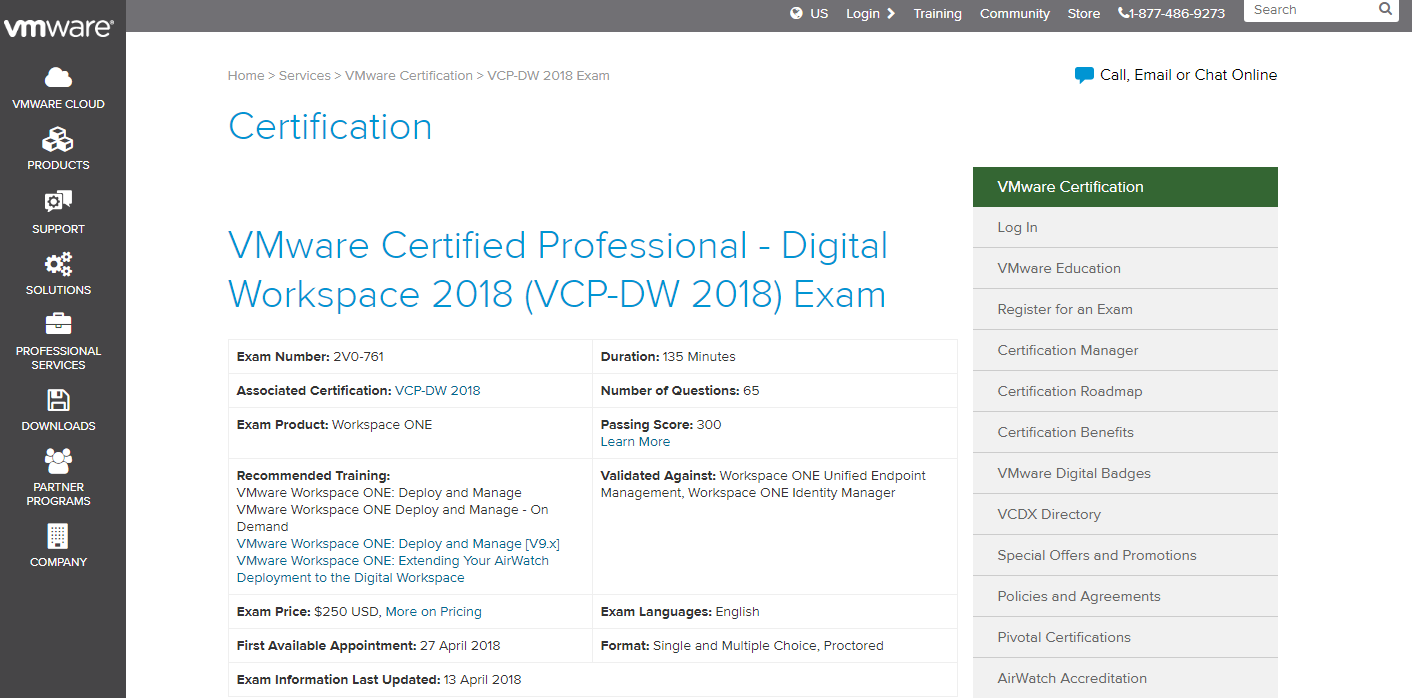Open the Training menu item
Screen dimensions: 1412x698
pyautogui.click(x=937, y=14)
